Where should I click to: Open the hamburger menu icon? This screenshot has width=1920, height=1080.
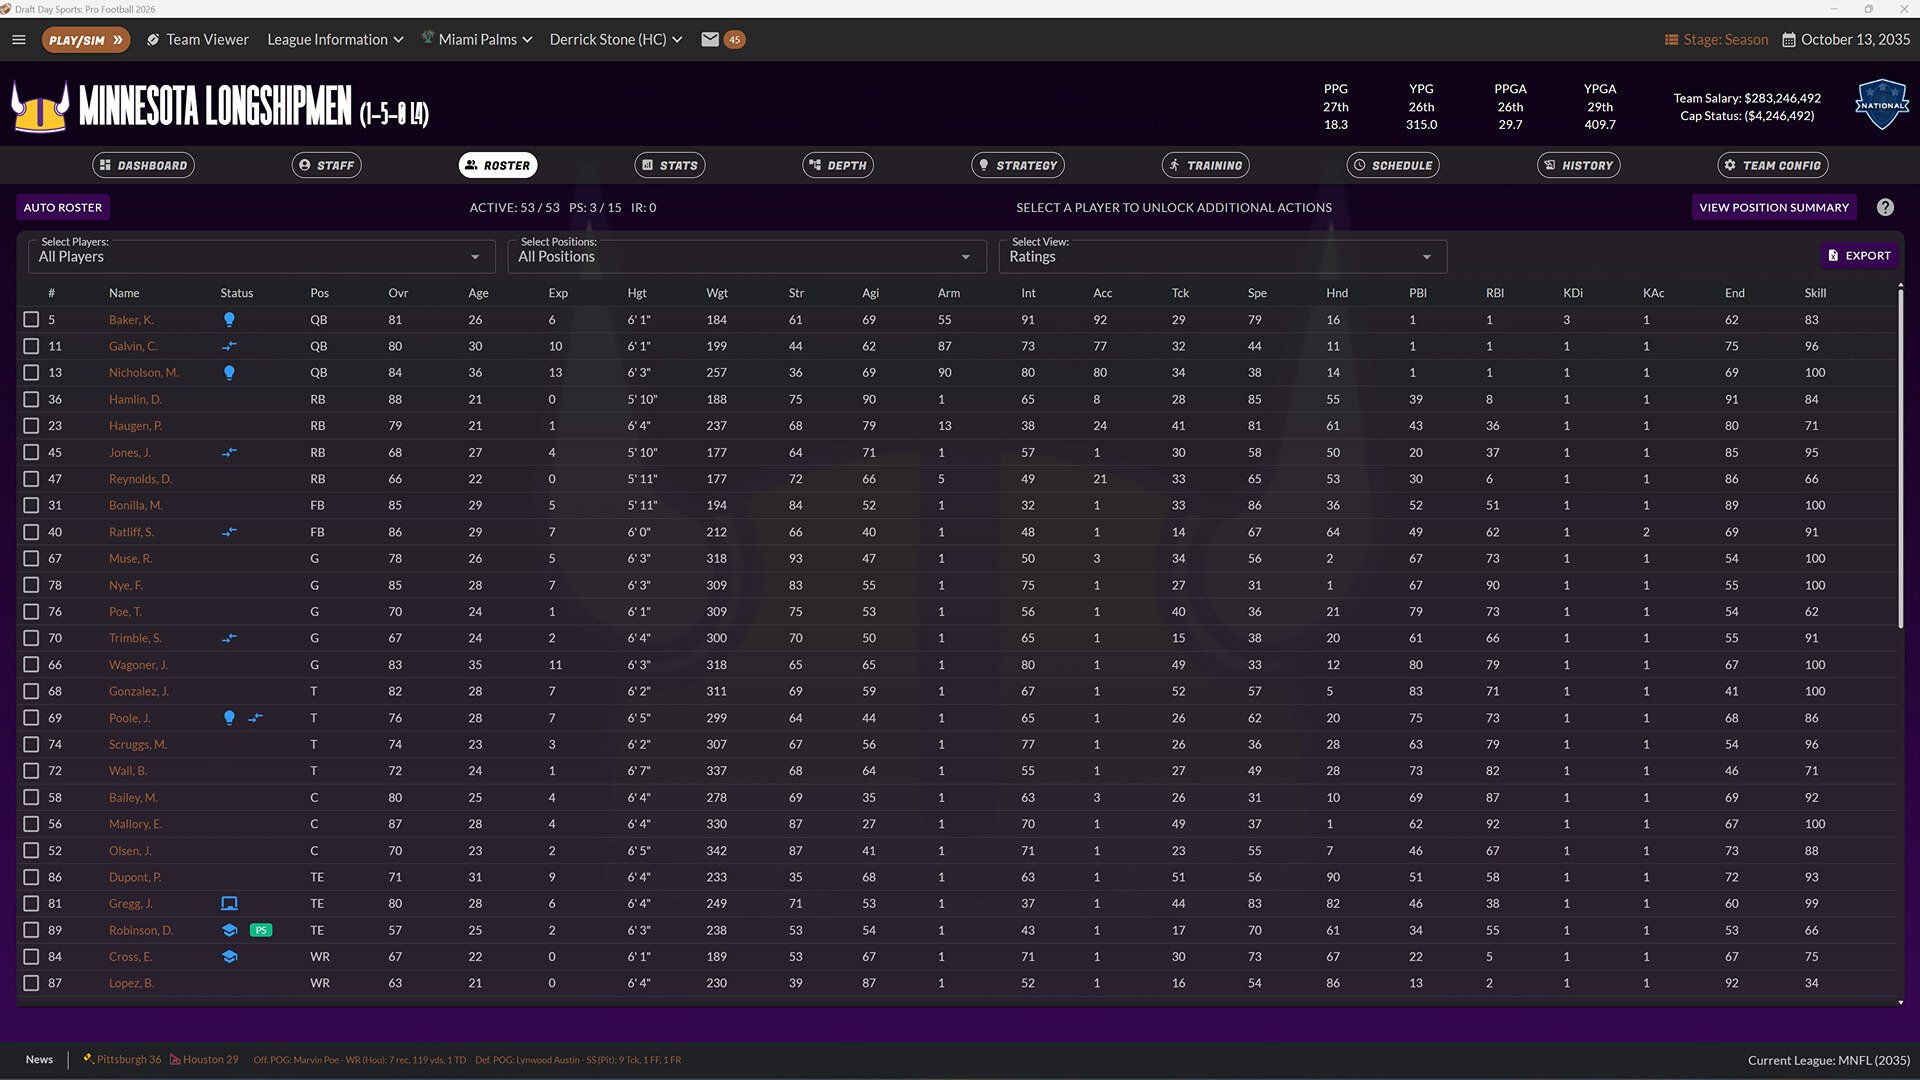(18, 40)
